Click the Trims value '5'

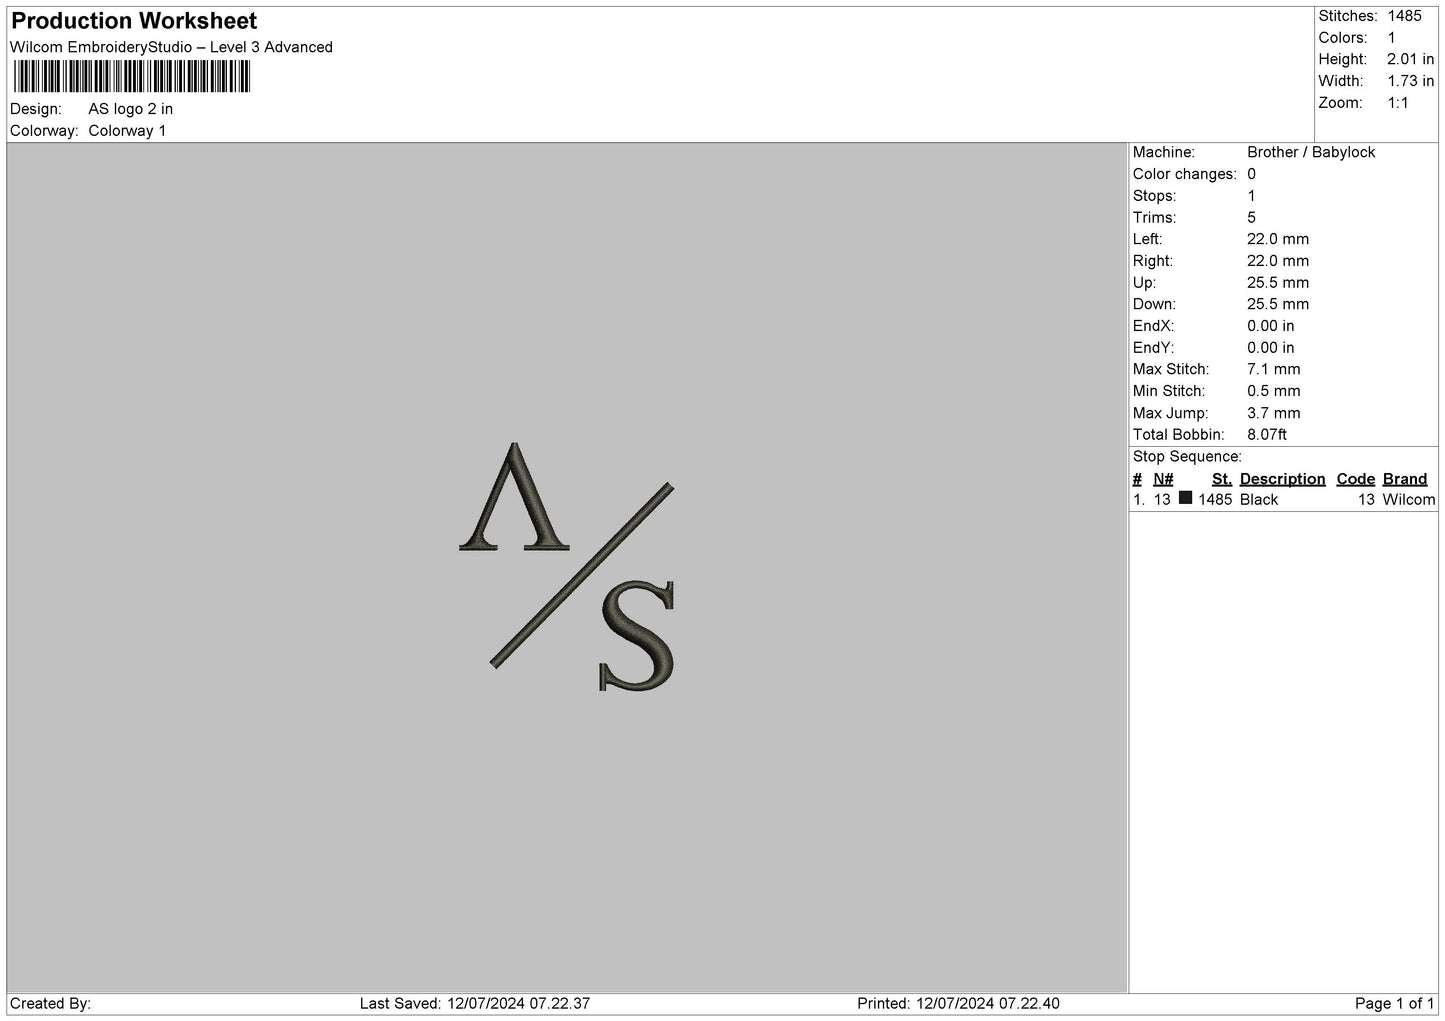1251,218
